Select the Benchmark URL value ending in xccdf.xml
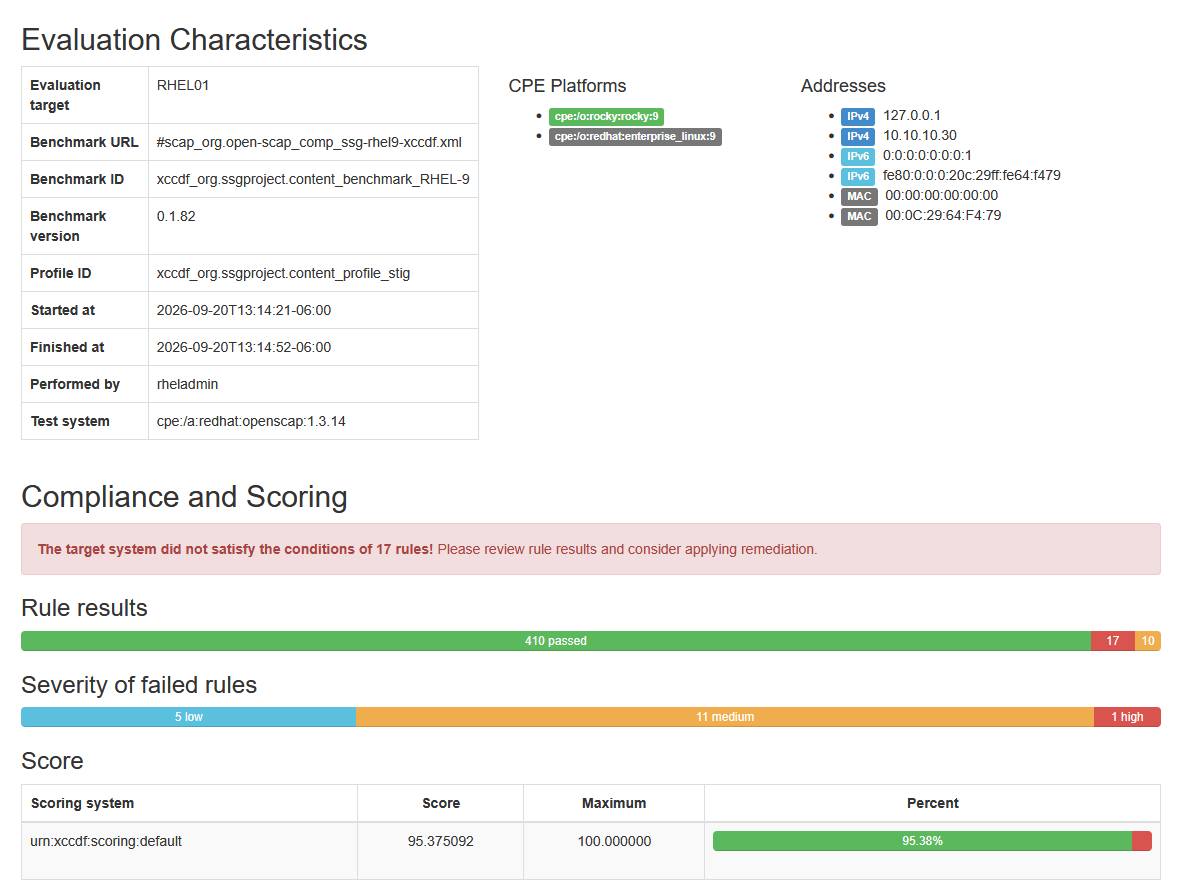This screenshot has height=896, width=1185. click(309, 142)
